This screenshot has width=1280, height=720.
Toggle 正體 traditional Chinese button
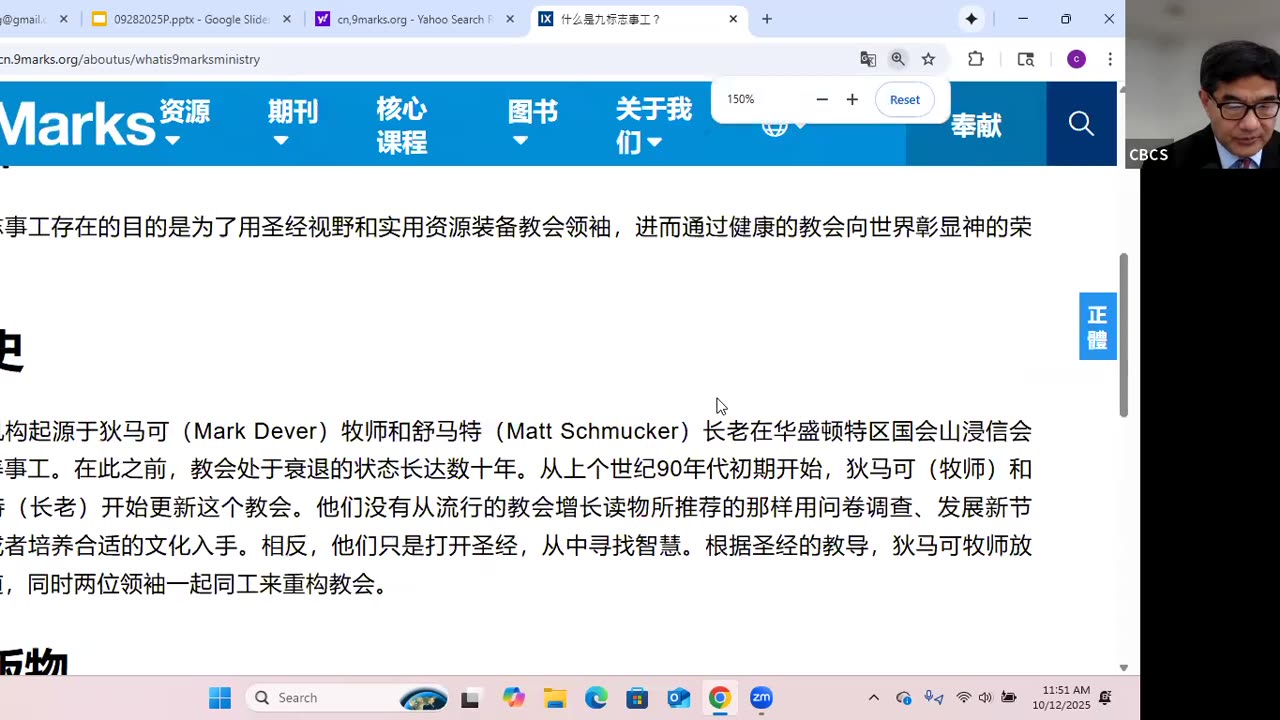point(1097,326)
